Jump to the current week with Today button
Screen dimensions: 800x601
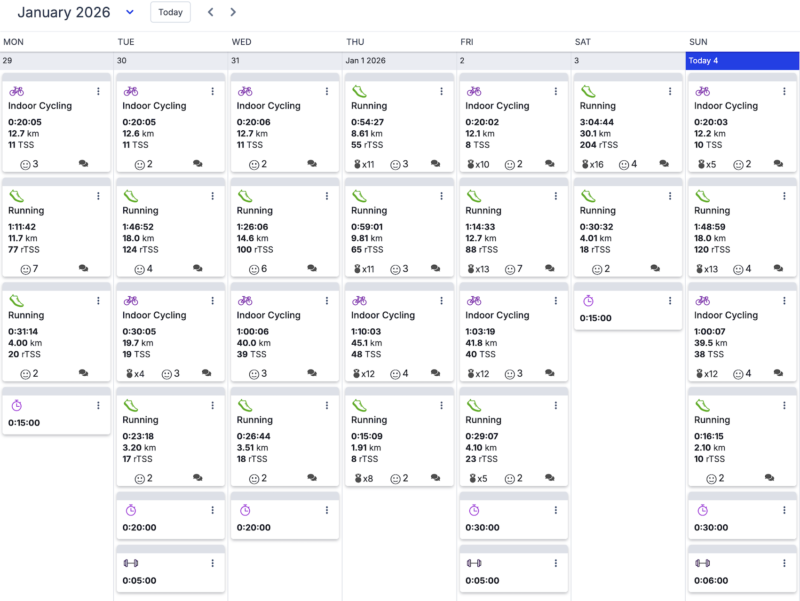pyautogui.click(x=170, y=12)
